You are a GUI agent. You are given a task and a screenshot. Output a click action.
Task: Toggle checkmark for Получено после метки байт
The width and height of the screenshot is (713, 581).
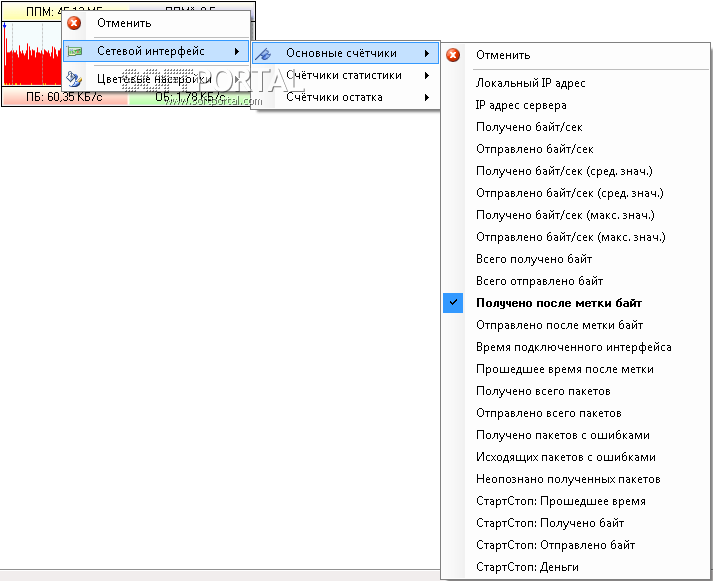point(453,303)
